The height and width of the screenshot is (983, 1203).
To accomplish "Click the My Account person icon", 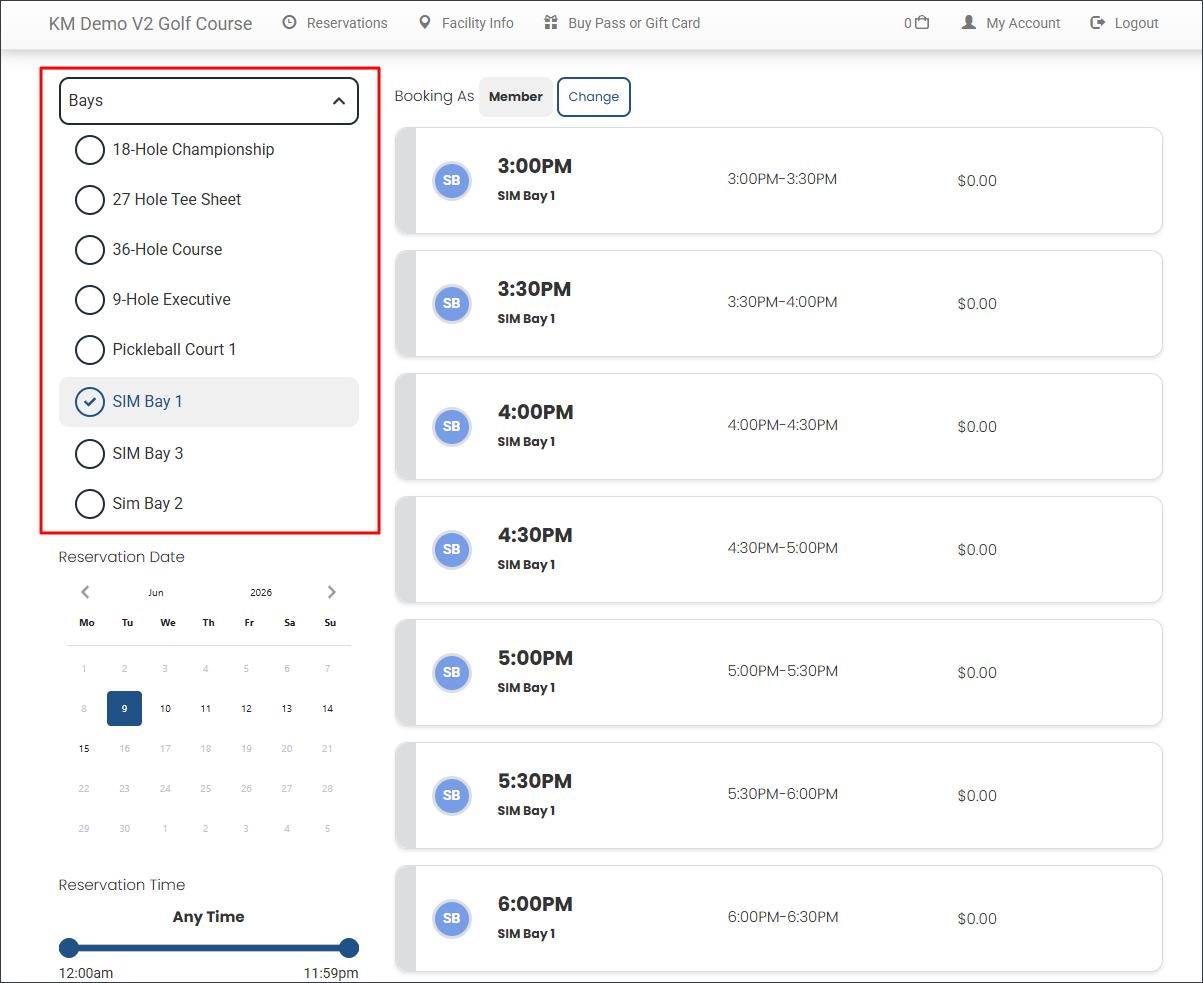I will tap(968, 22).
